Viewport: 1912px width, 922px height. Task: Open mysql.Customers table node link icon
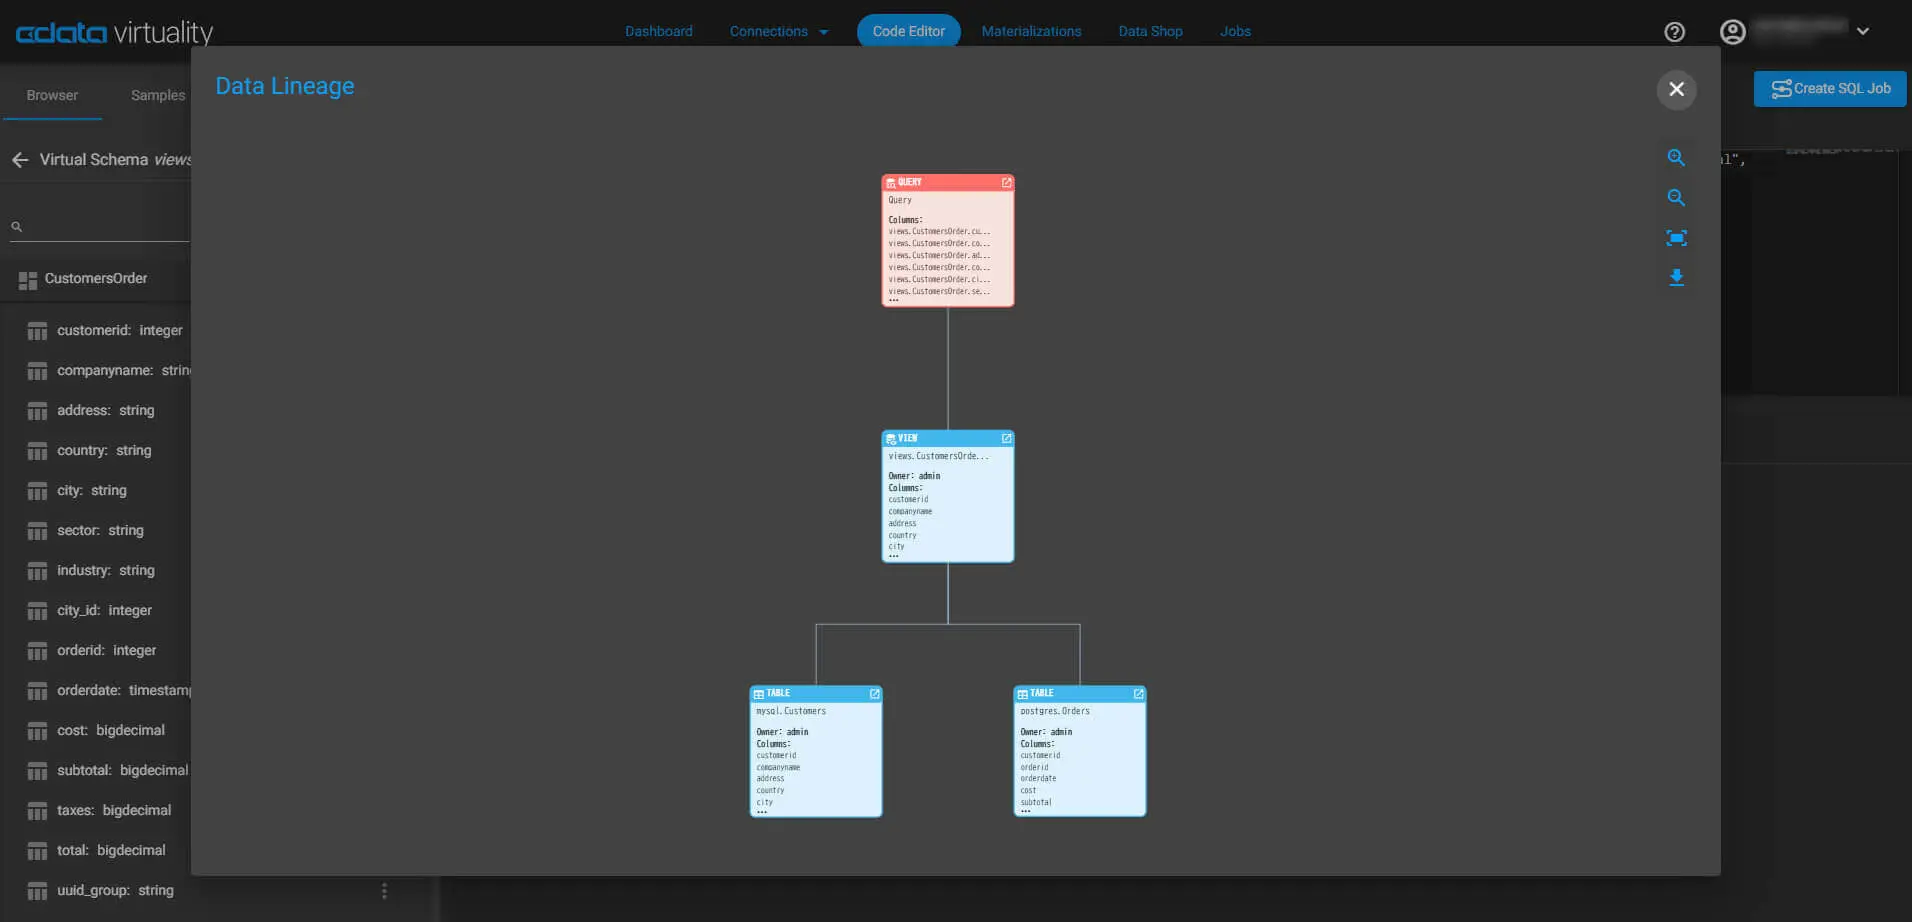[x=874, y=693]
